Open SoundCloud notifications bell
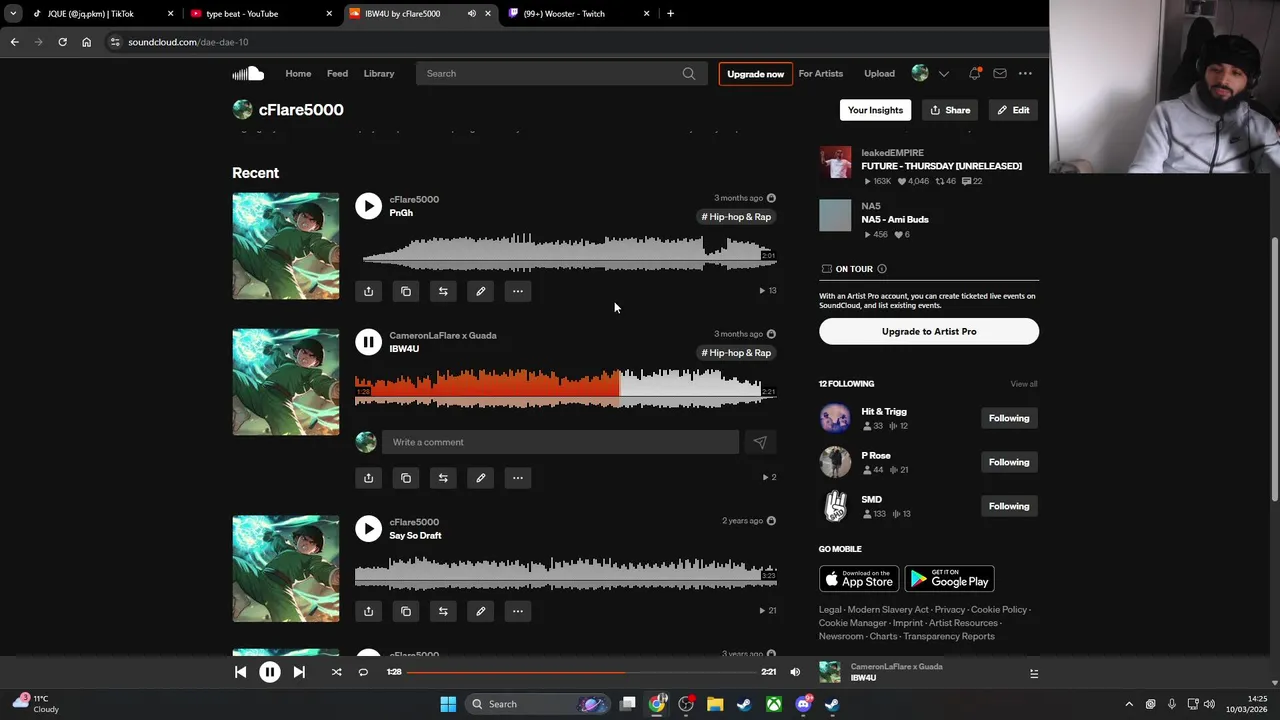The image size is (1280, 720). [x=974, y=73]
